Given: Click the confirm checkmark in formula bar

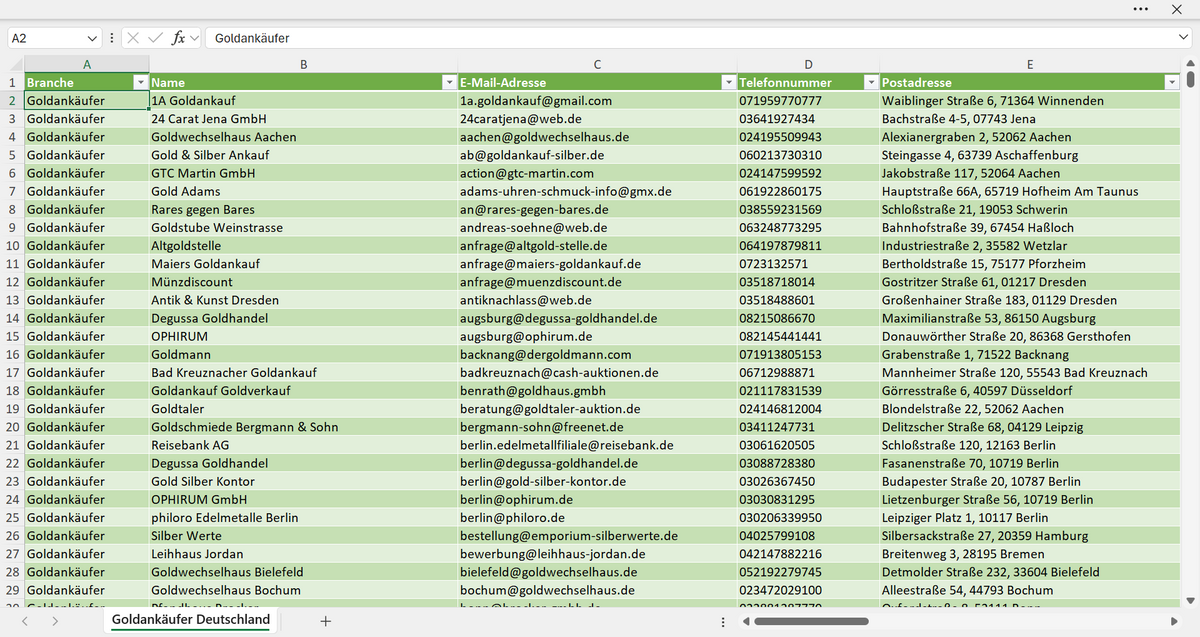Looking at the screenshot, I should 155,38.
